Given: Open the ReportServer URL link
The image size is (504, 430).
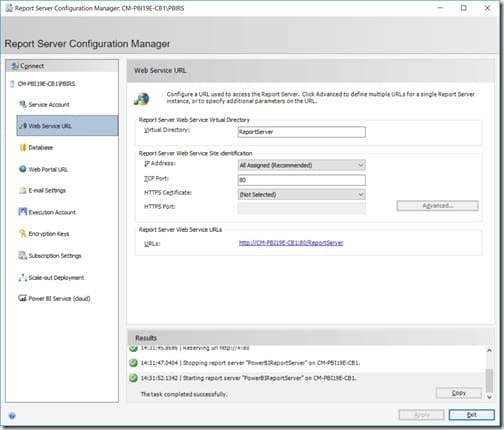Looking at the screenshot, I should 291,243.
